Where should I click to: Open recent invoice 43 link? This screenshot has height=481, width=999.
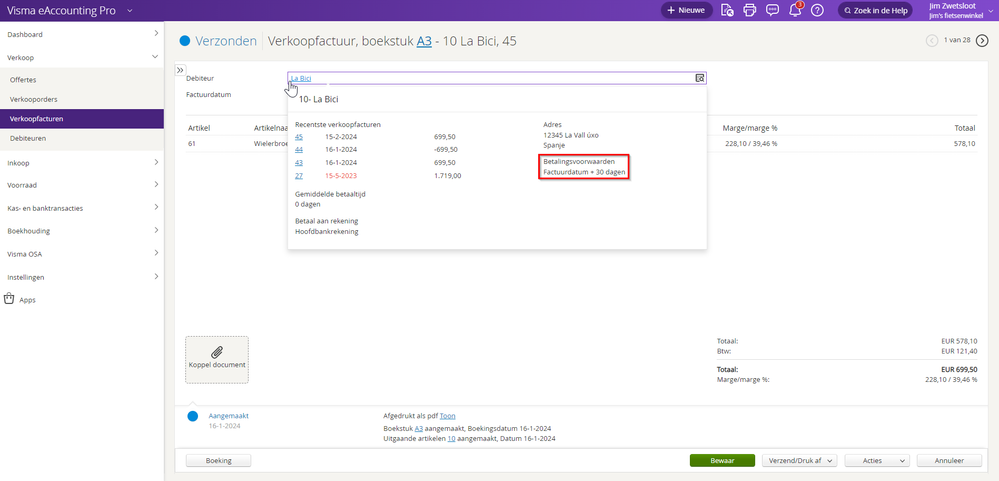299,162
